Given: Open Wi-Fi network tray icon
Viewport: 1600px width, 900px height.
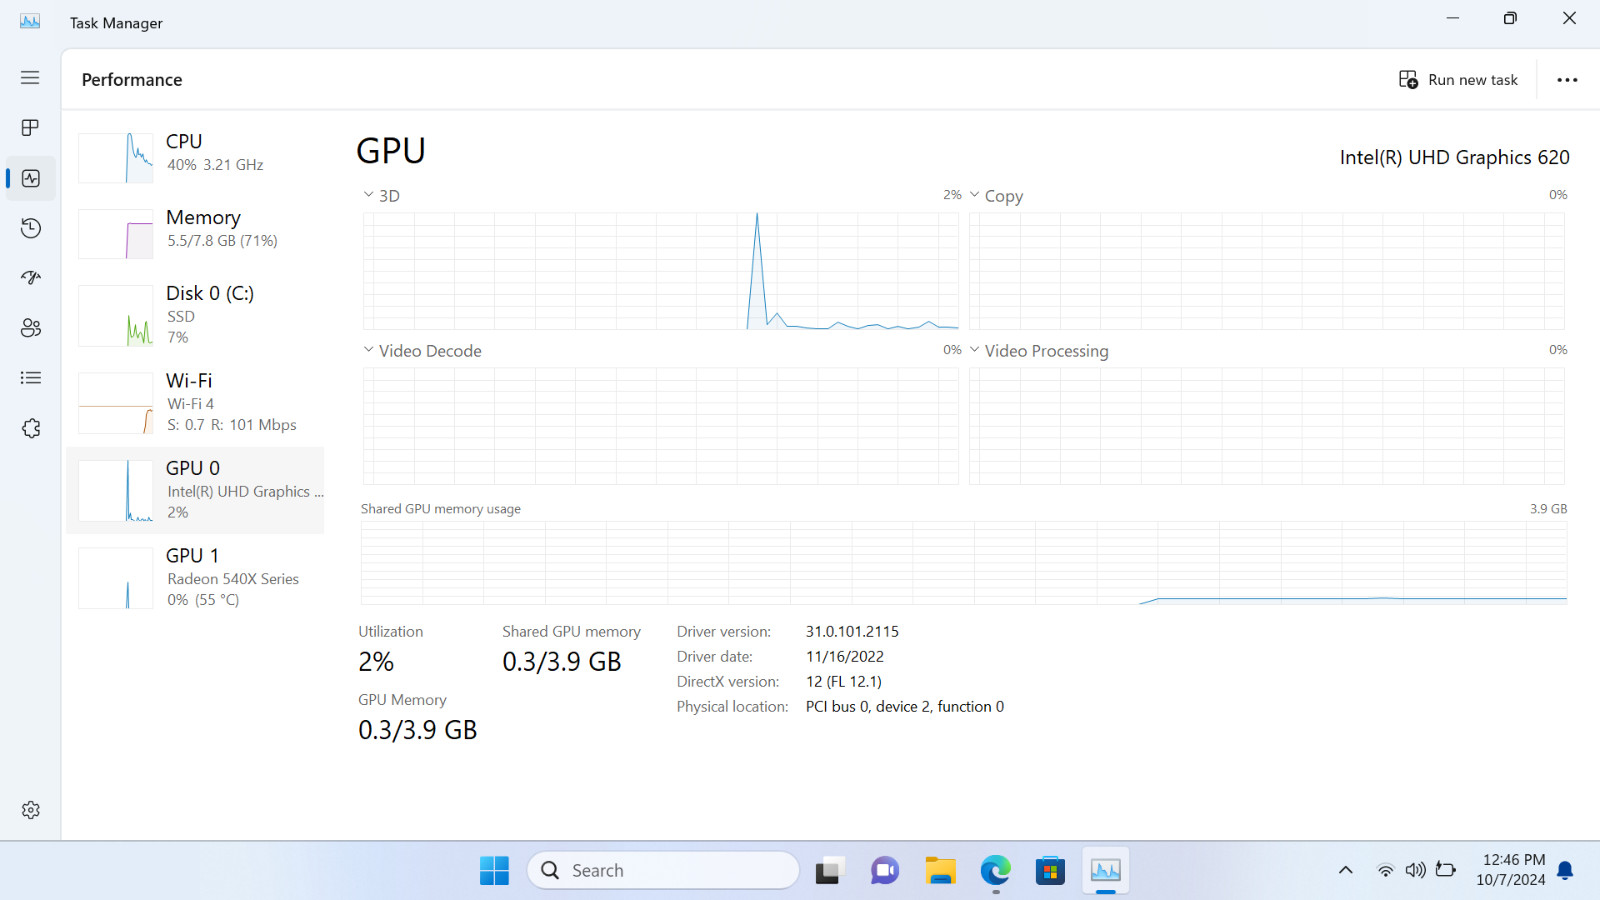Looking at the screenshot, I should pyautogui.click(x=1385, y=871).
